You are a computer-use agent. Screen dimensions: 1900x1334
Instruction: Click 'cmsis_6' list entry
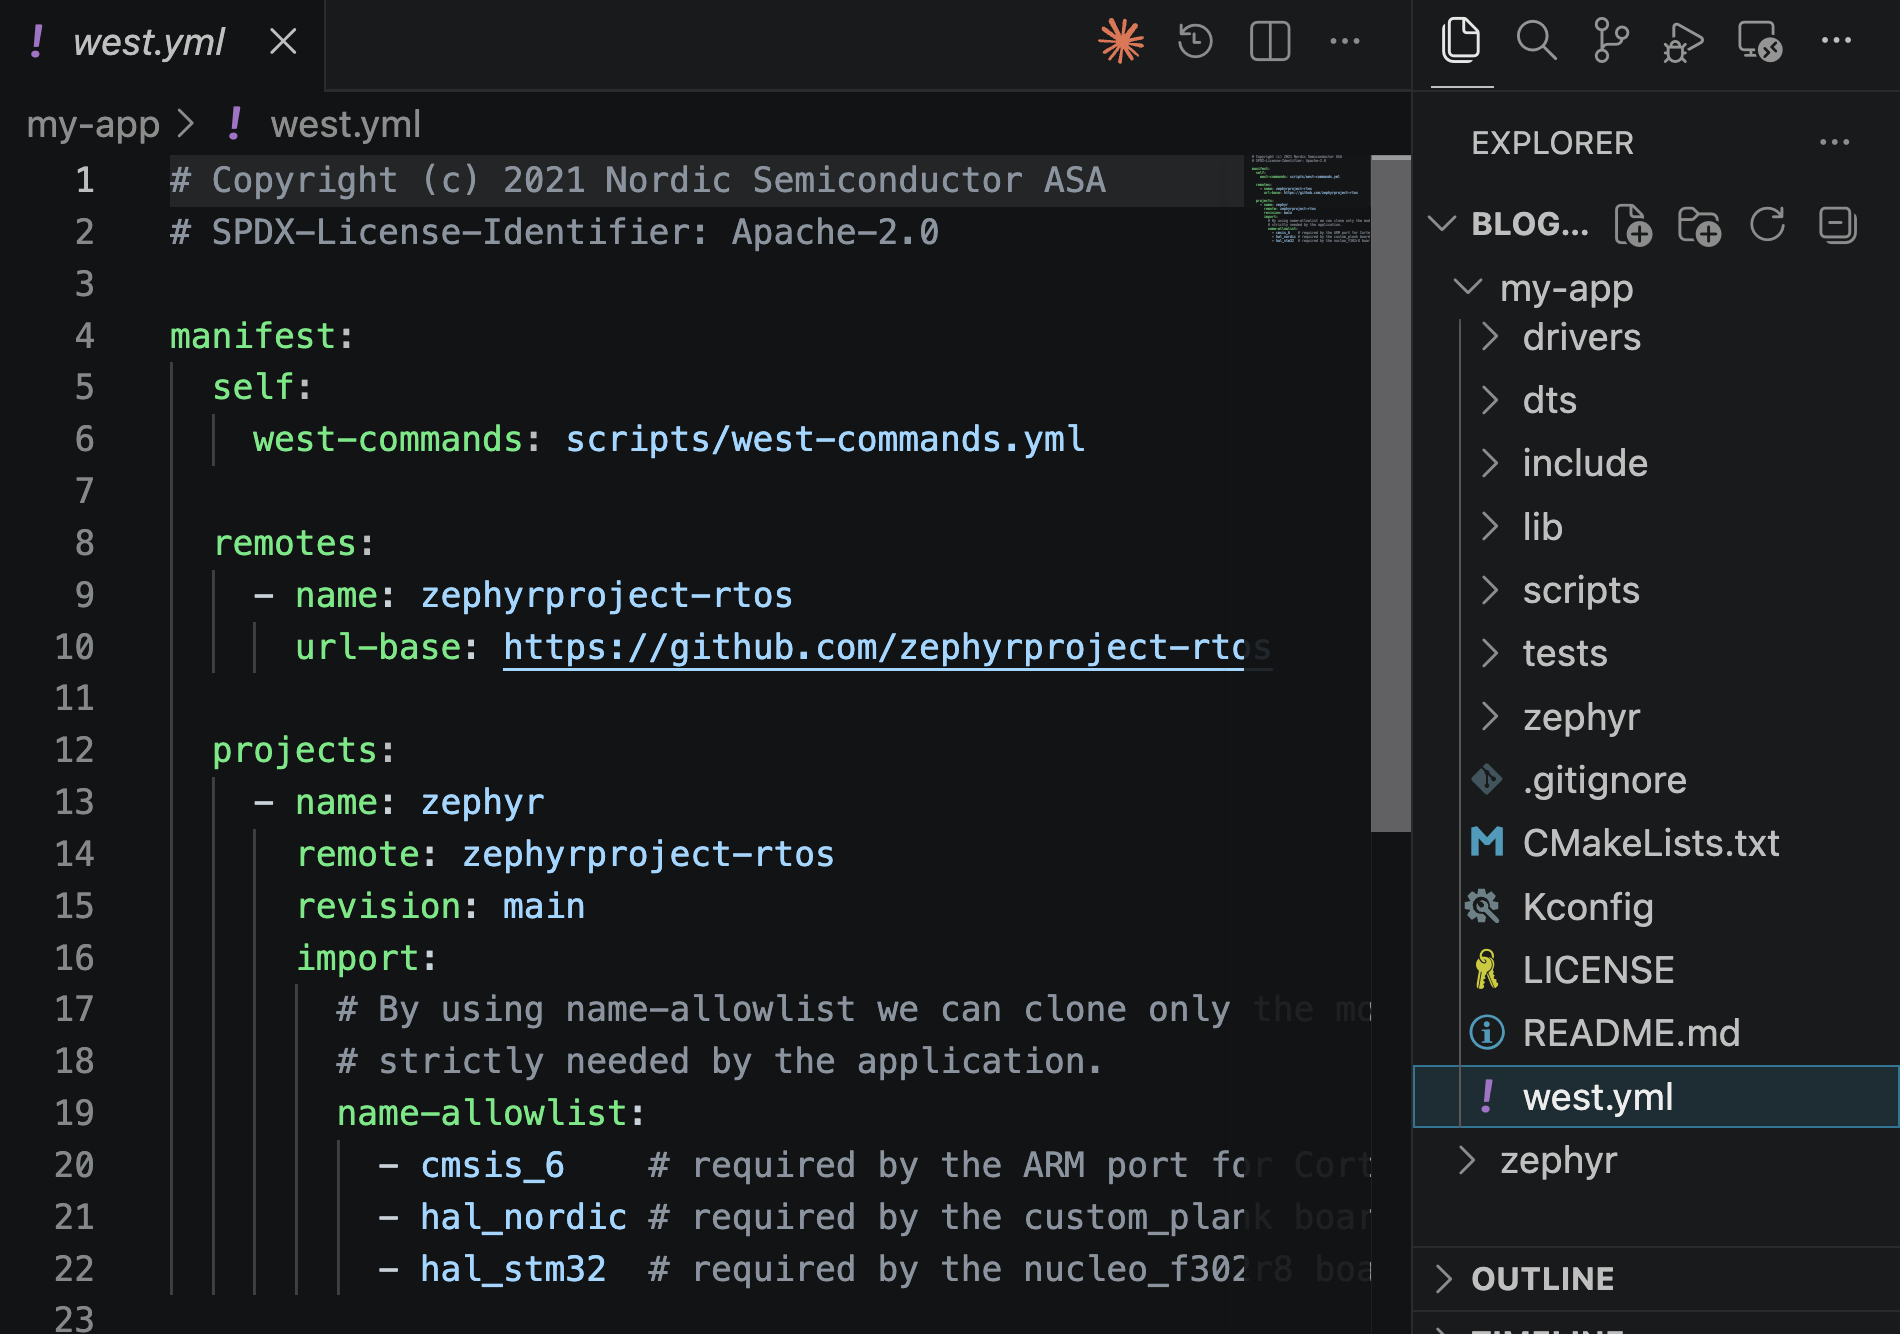pyautogui.click(x=492, y=1165)
